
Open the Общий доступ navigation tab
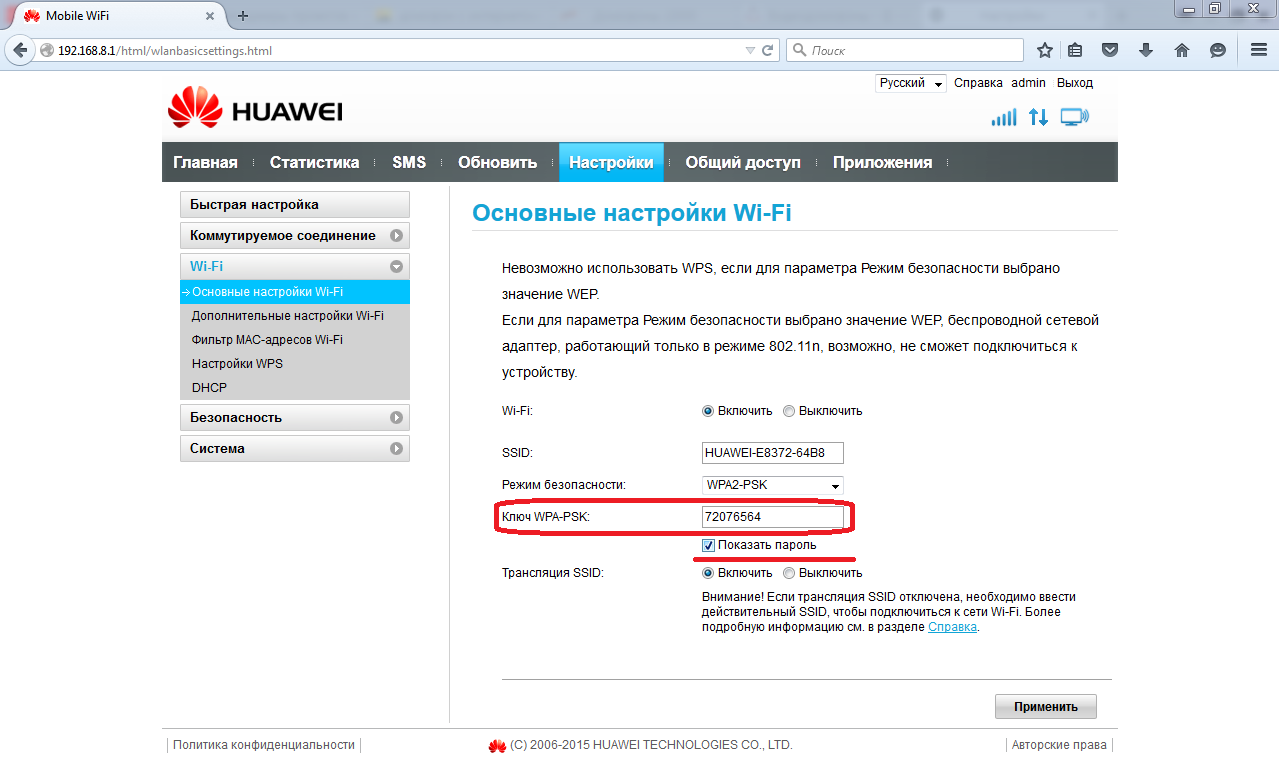click(x=743, y=162)
